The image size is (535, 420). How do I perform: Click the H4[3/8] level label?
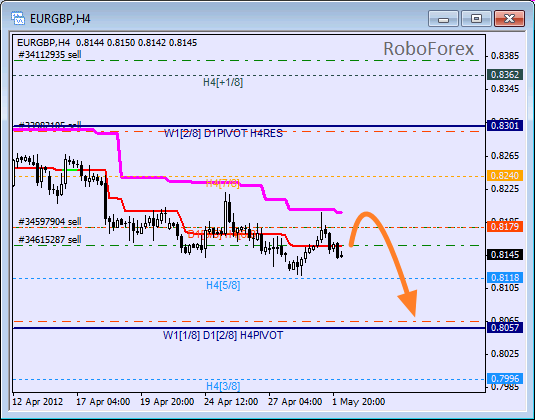(x=223, y=386)
